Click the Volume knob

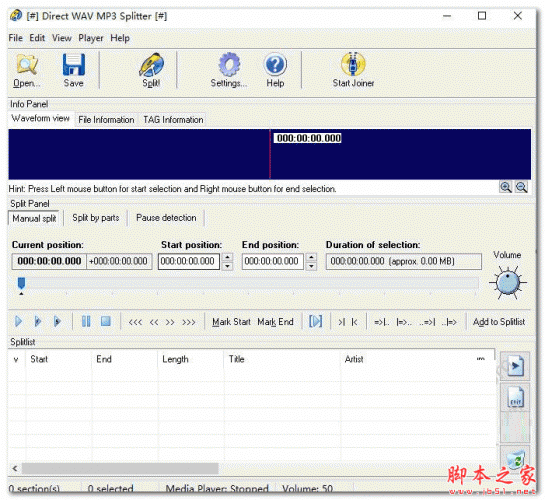(508, 282)
